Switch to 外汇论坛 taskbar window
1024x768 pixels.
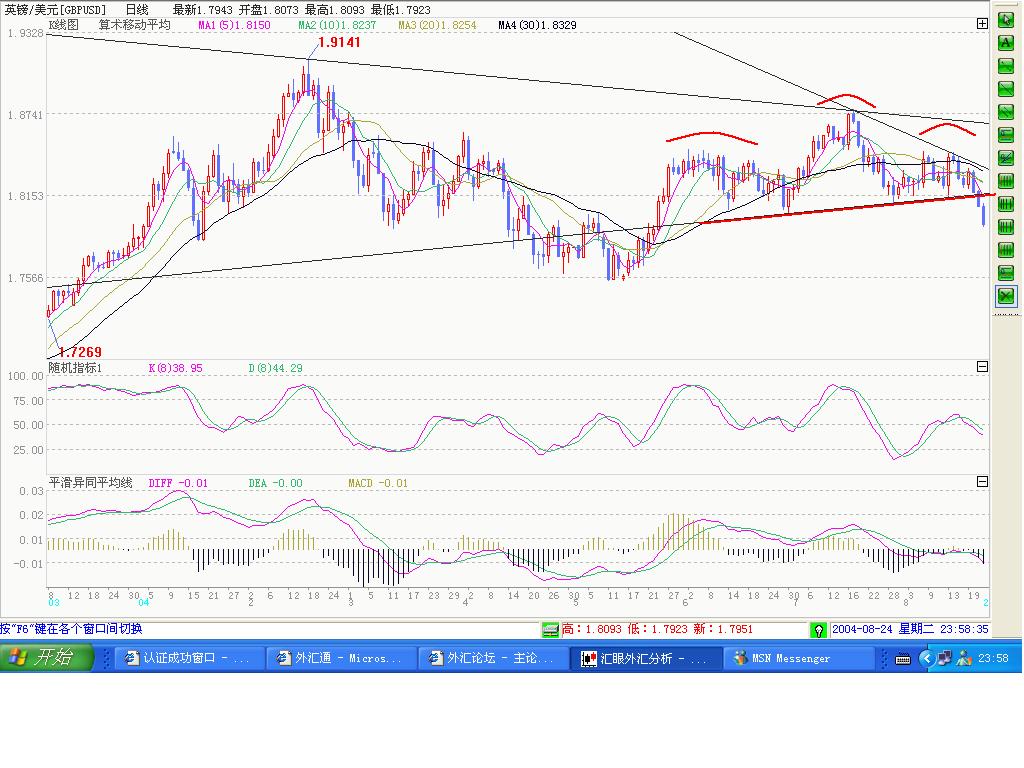pos(492,658)
